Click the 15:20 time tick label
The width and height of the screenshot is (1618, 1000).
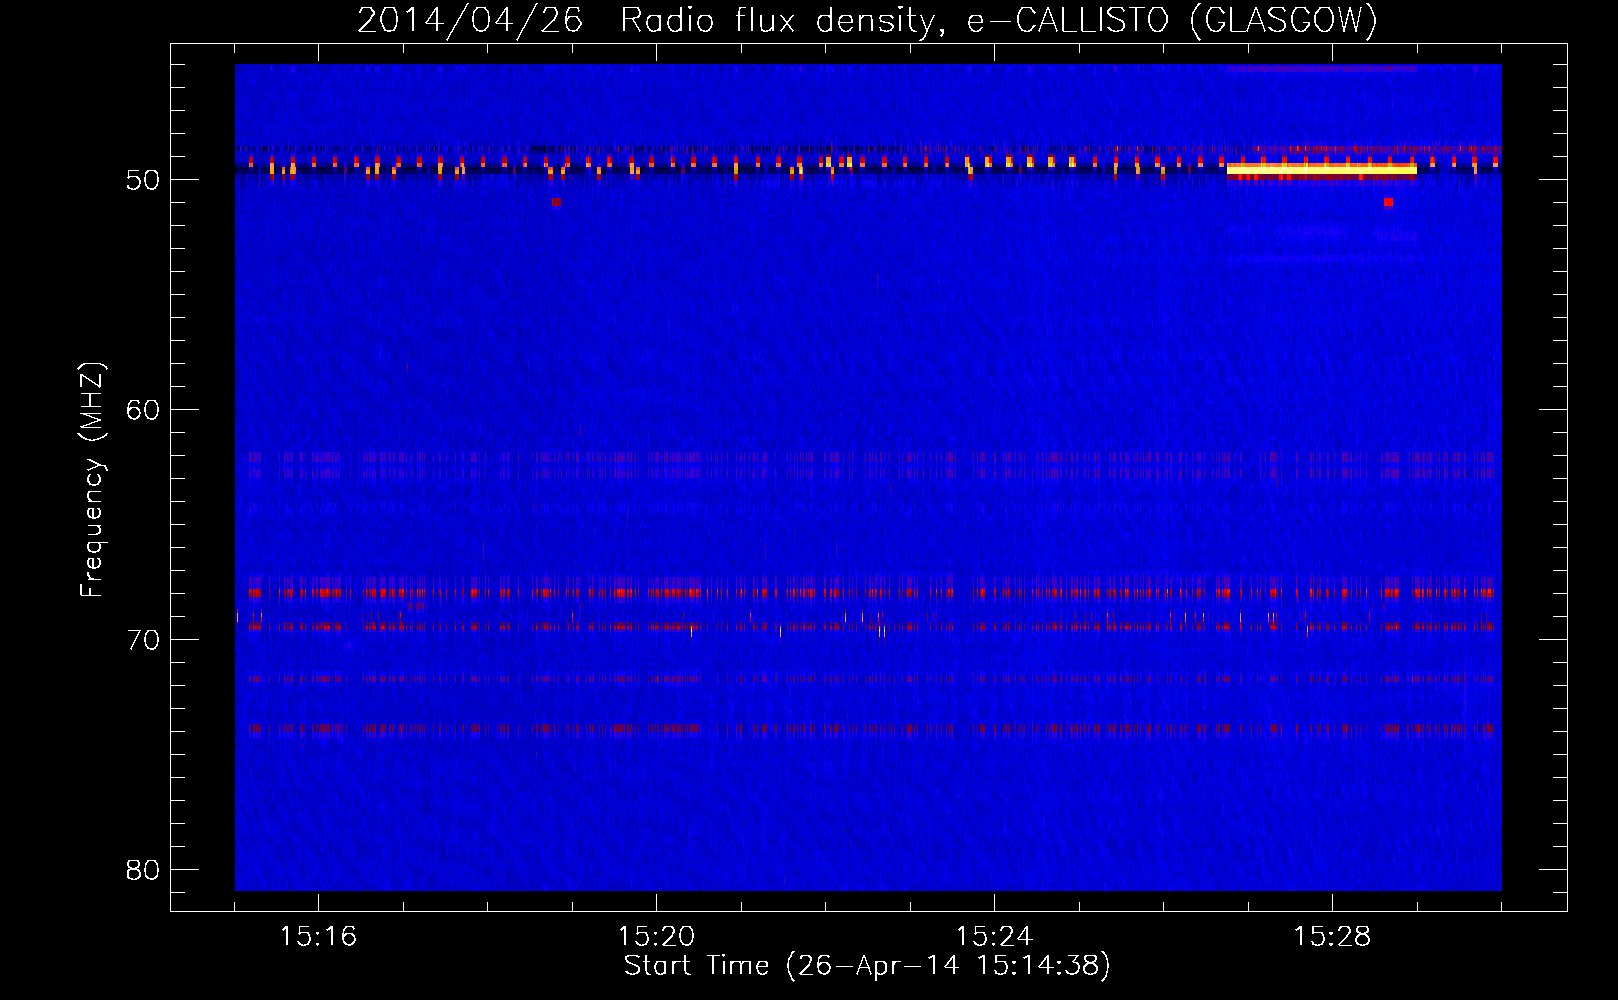click(x=656, y=936)
